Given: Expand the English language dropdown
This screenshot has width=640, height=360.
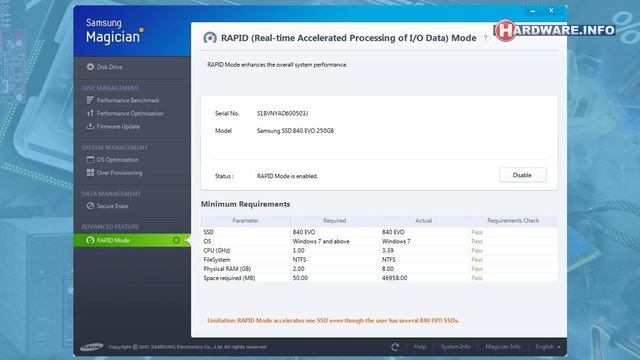Looking at the screenshot, I should click(548, 347).
